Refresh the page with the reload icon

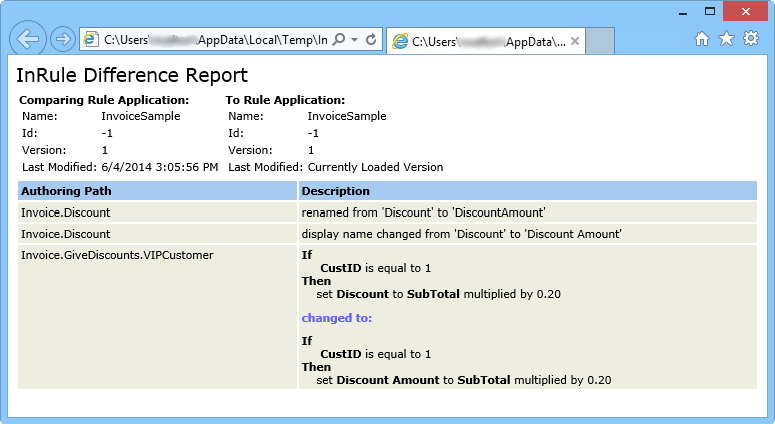[371, 40]
